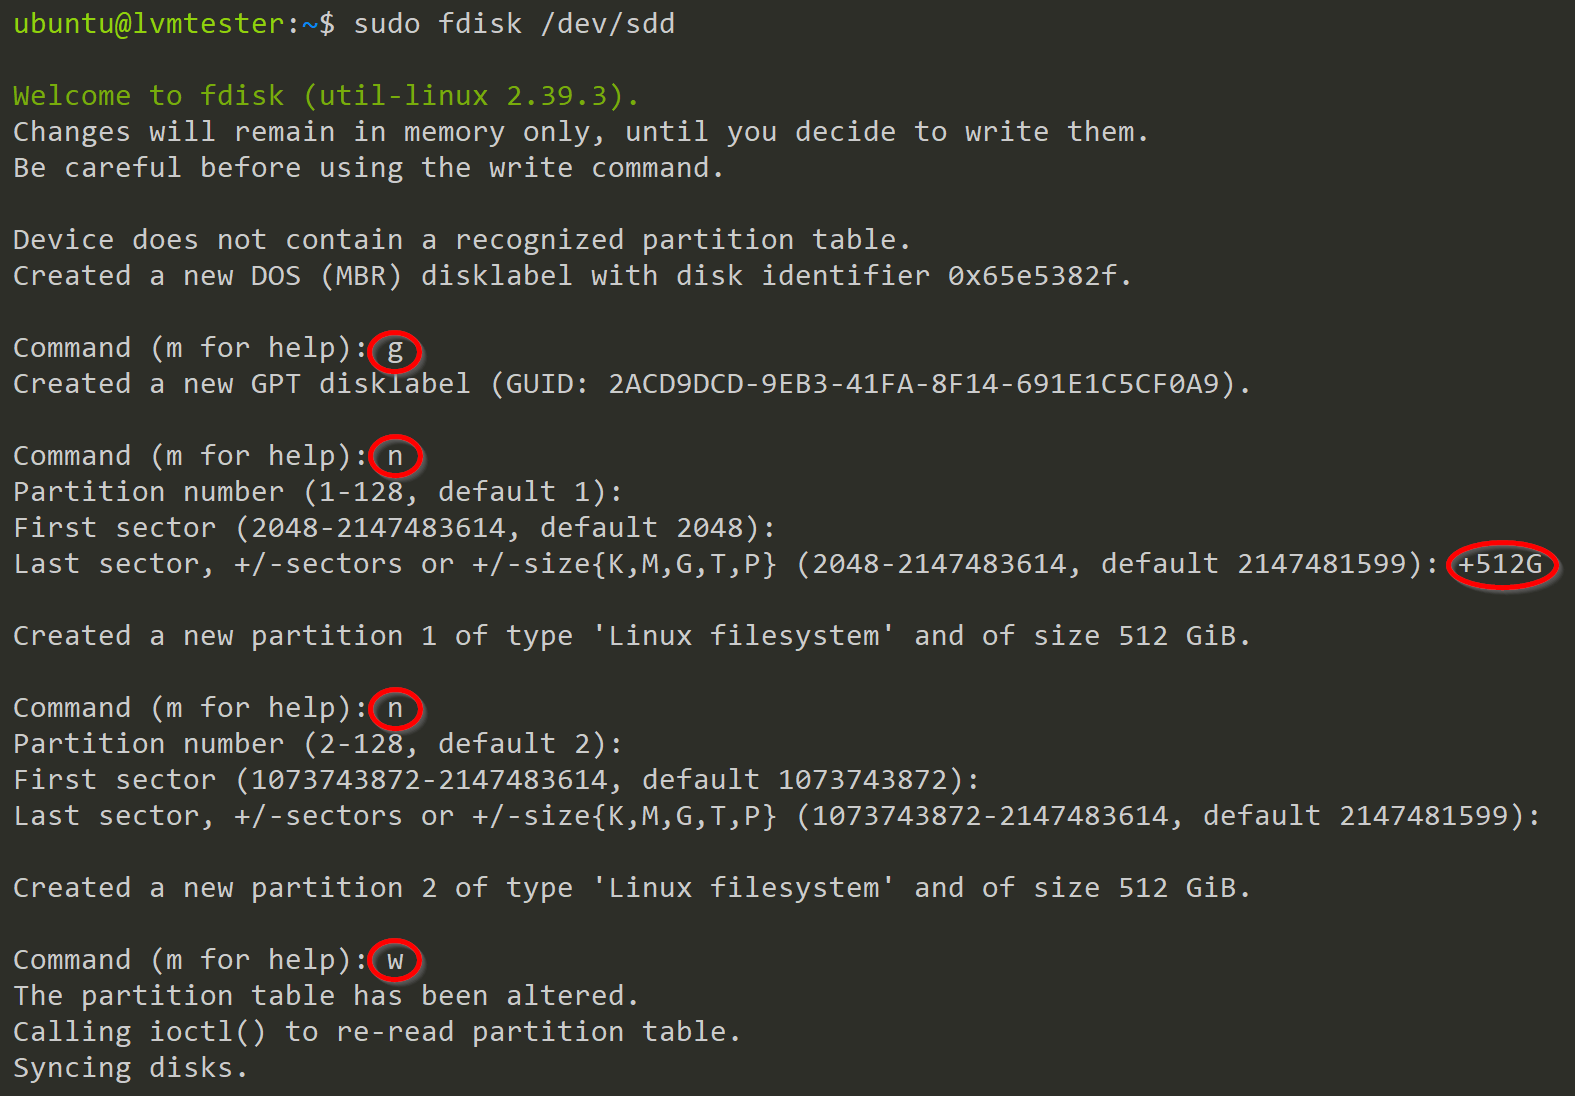1575x1096 pixels.
Task: Click 'Calling ioctl()' message line
Action: pyautogui.click(x=377, y=1032)
